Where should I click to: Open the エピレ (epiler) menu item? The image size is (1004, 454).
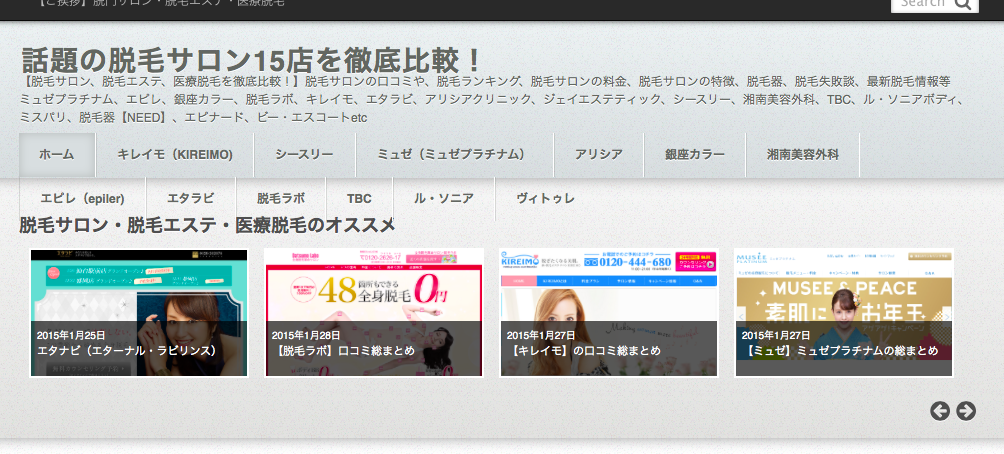pyautogui.click(x=83, y=199)
